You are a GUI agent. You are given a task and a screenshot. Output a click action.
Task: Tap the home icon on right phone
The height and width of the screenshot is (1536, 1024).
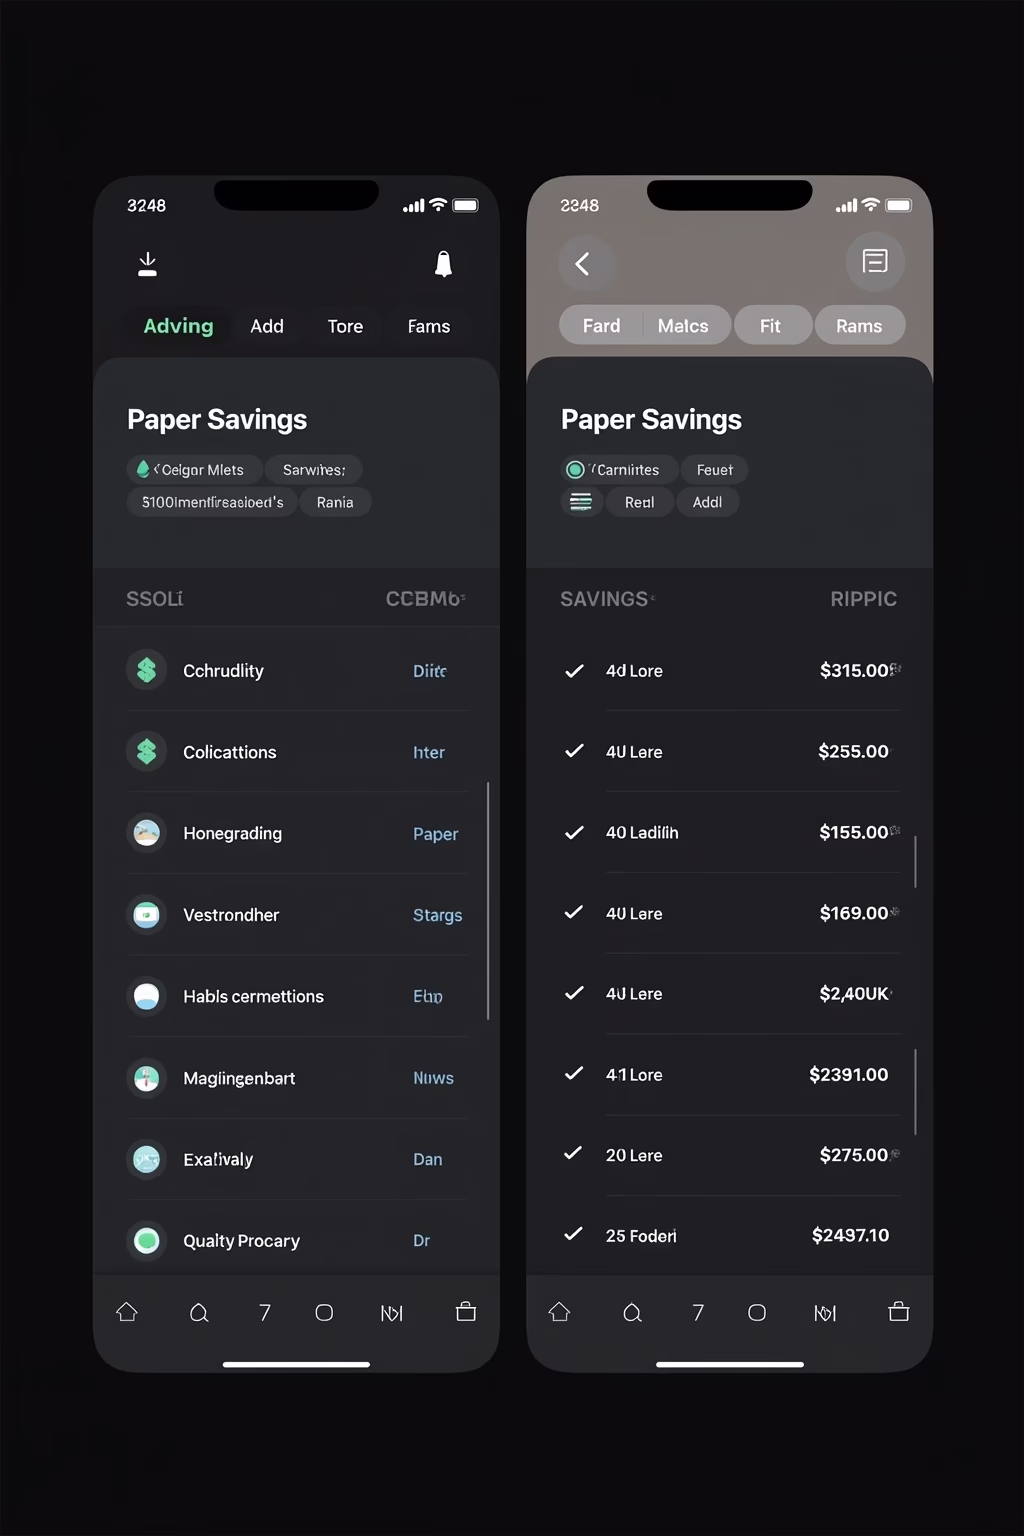coord(559,1312)
